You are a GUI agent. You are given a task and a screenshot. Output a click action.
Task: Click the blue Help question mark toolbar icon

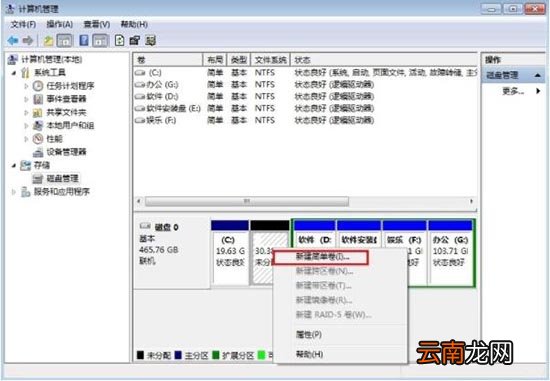tap(84, 40)
